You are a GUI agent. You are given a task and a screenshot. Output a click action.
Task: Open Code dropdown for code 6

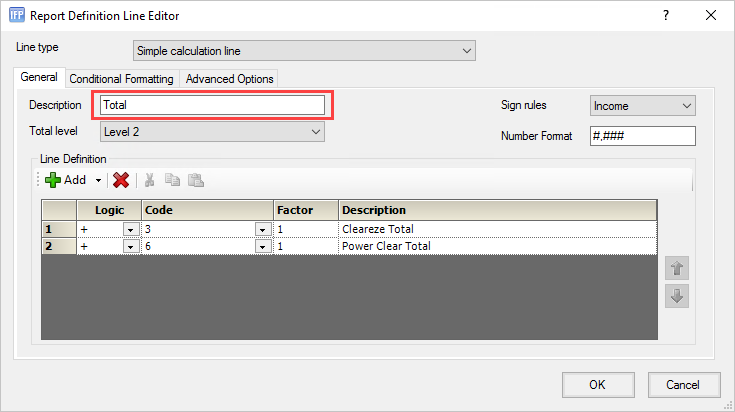tap(263, 247)
